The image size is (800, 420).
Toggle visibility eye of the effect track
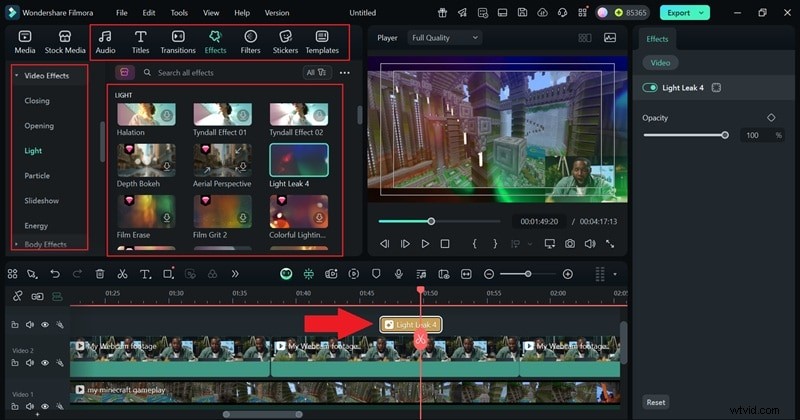[x=45, y=325]
